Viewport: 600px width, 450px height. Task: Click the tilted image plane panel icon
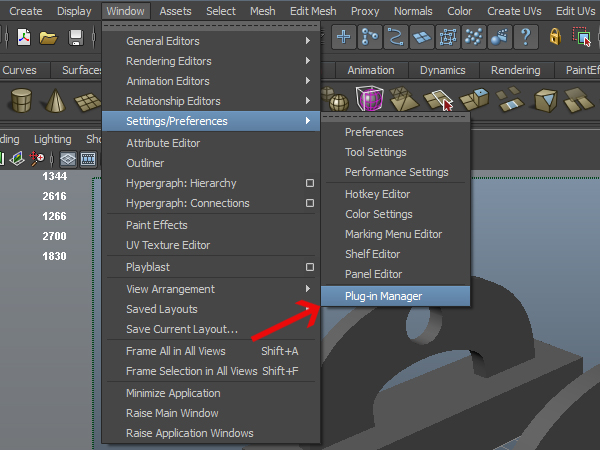click(x=17, y=158)
